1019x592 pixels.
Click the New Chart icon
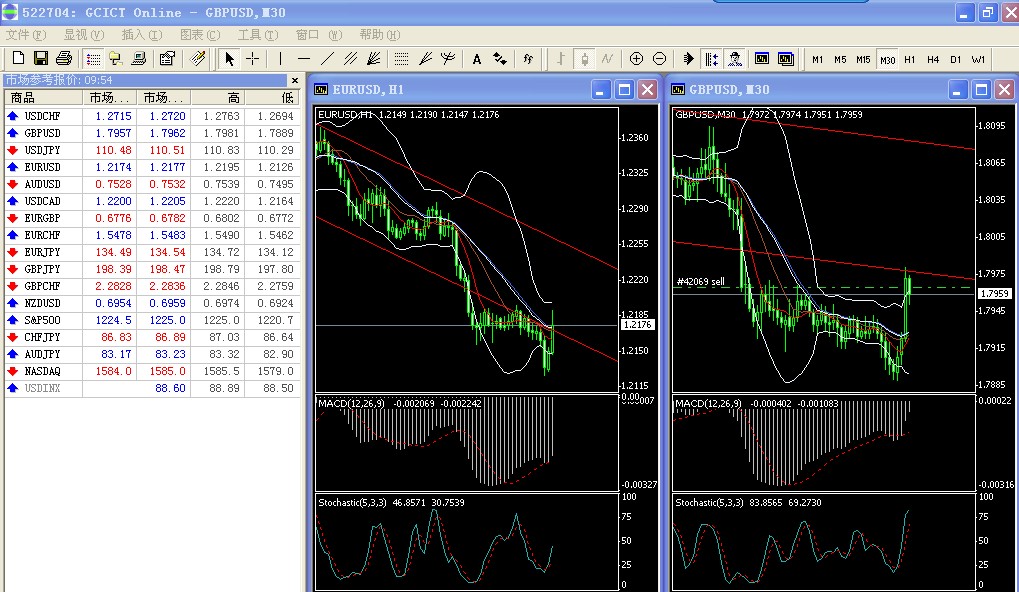coord(17,59)
